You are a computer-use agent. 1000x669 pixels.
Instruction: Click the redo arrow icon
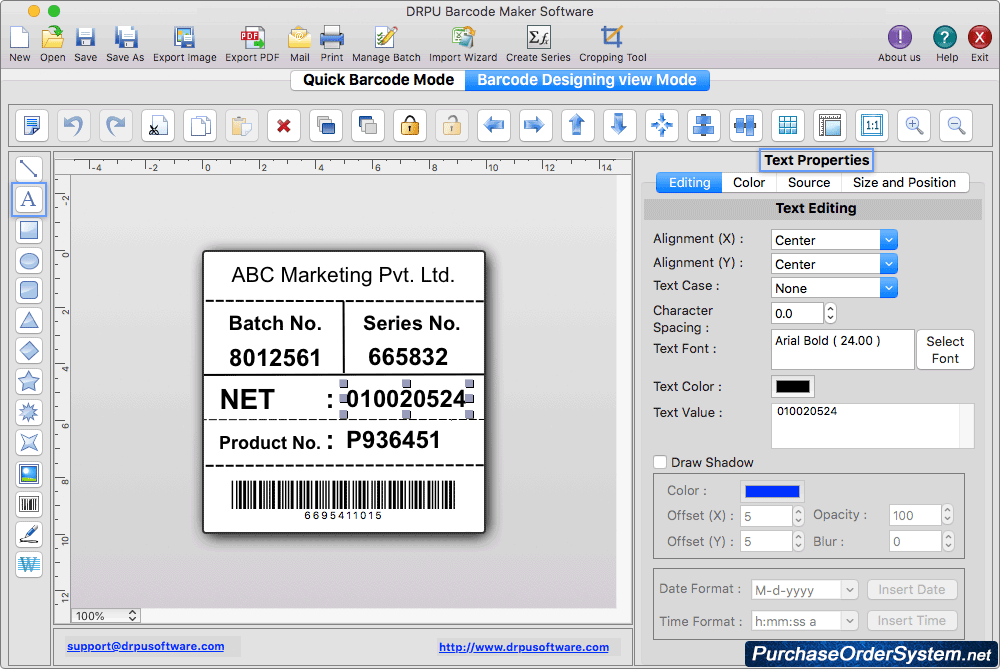click(115, 125)
